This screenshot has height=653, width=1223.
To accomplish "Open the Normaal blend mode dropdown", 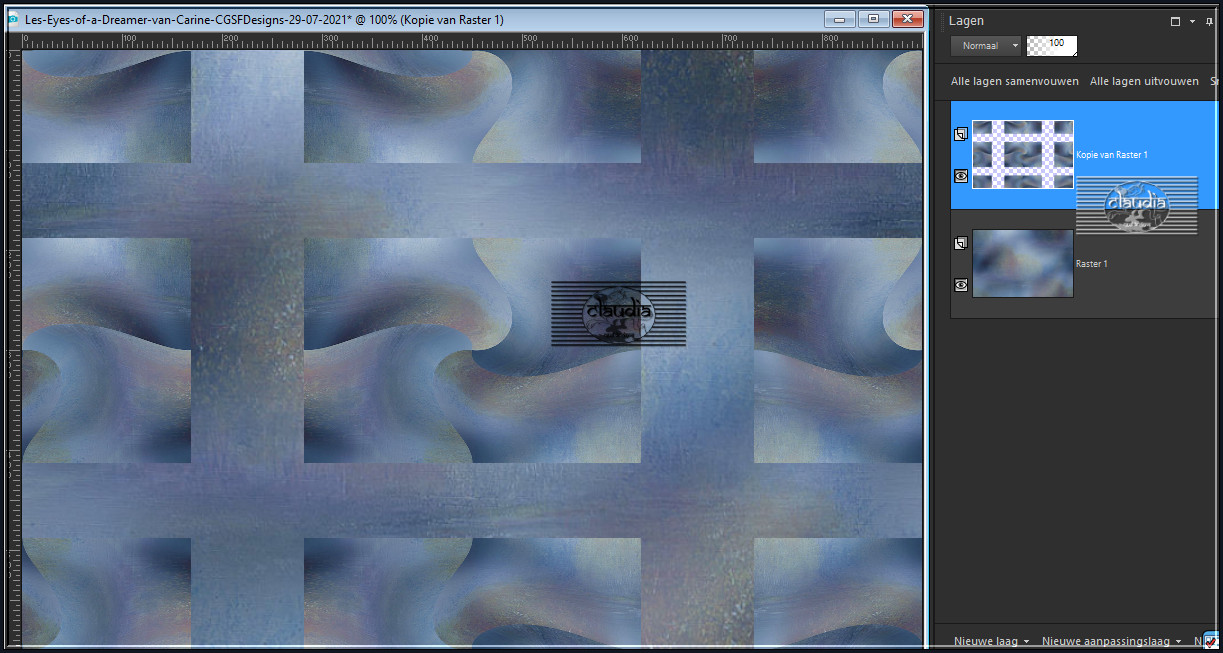I will 986,46.
